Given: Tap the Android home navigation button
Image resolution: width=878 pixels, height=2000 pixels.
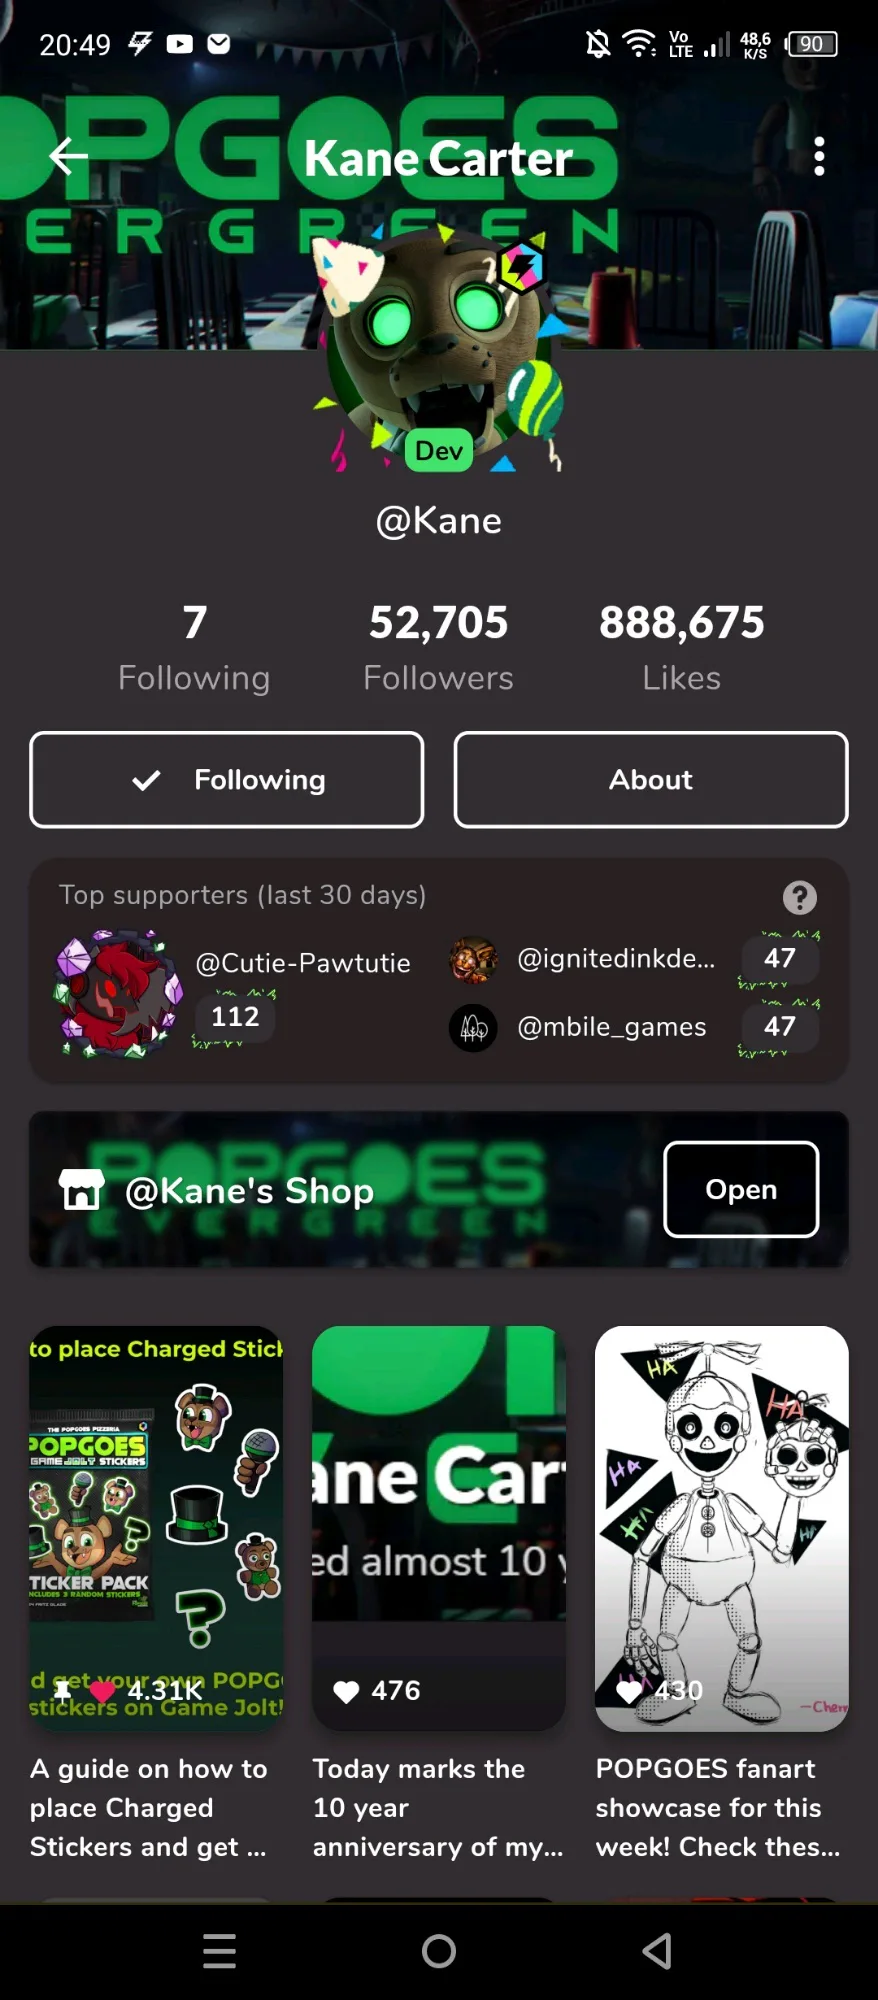Looking at the screenshot, I should [439, 1951].
